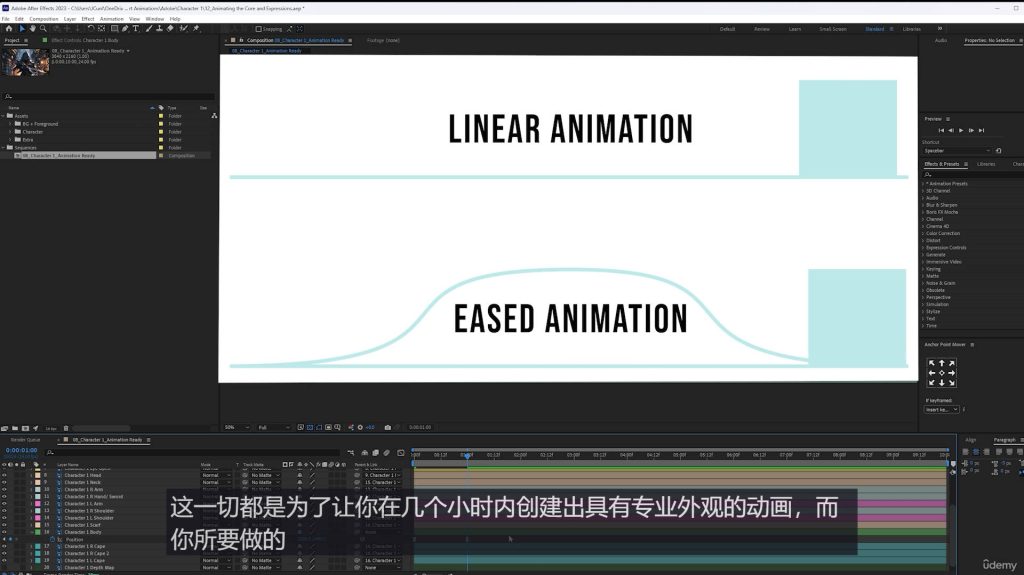The height and width of the screenshot is (575, 1024).
Task: Select the Roto Brush tool
Action: pyautogui.click(x=184, y=29)
